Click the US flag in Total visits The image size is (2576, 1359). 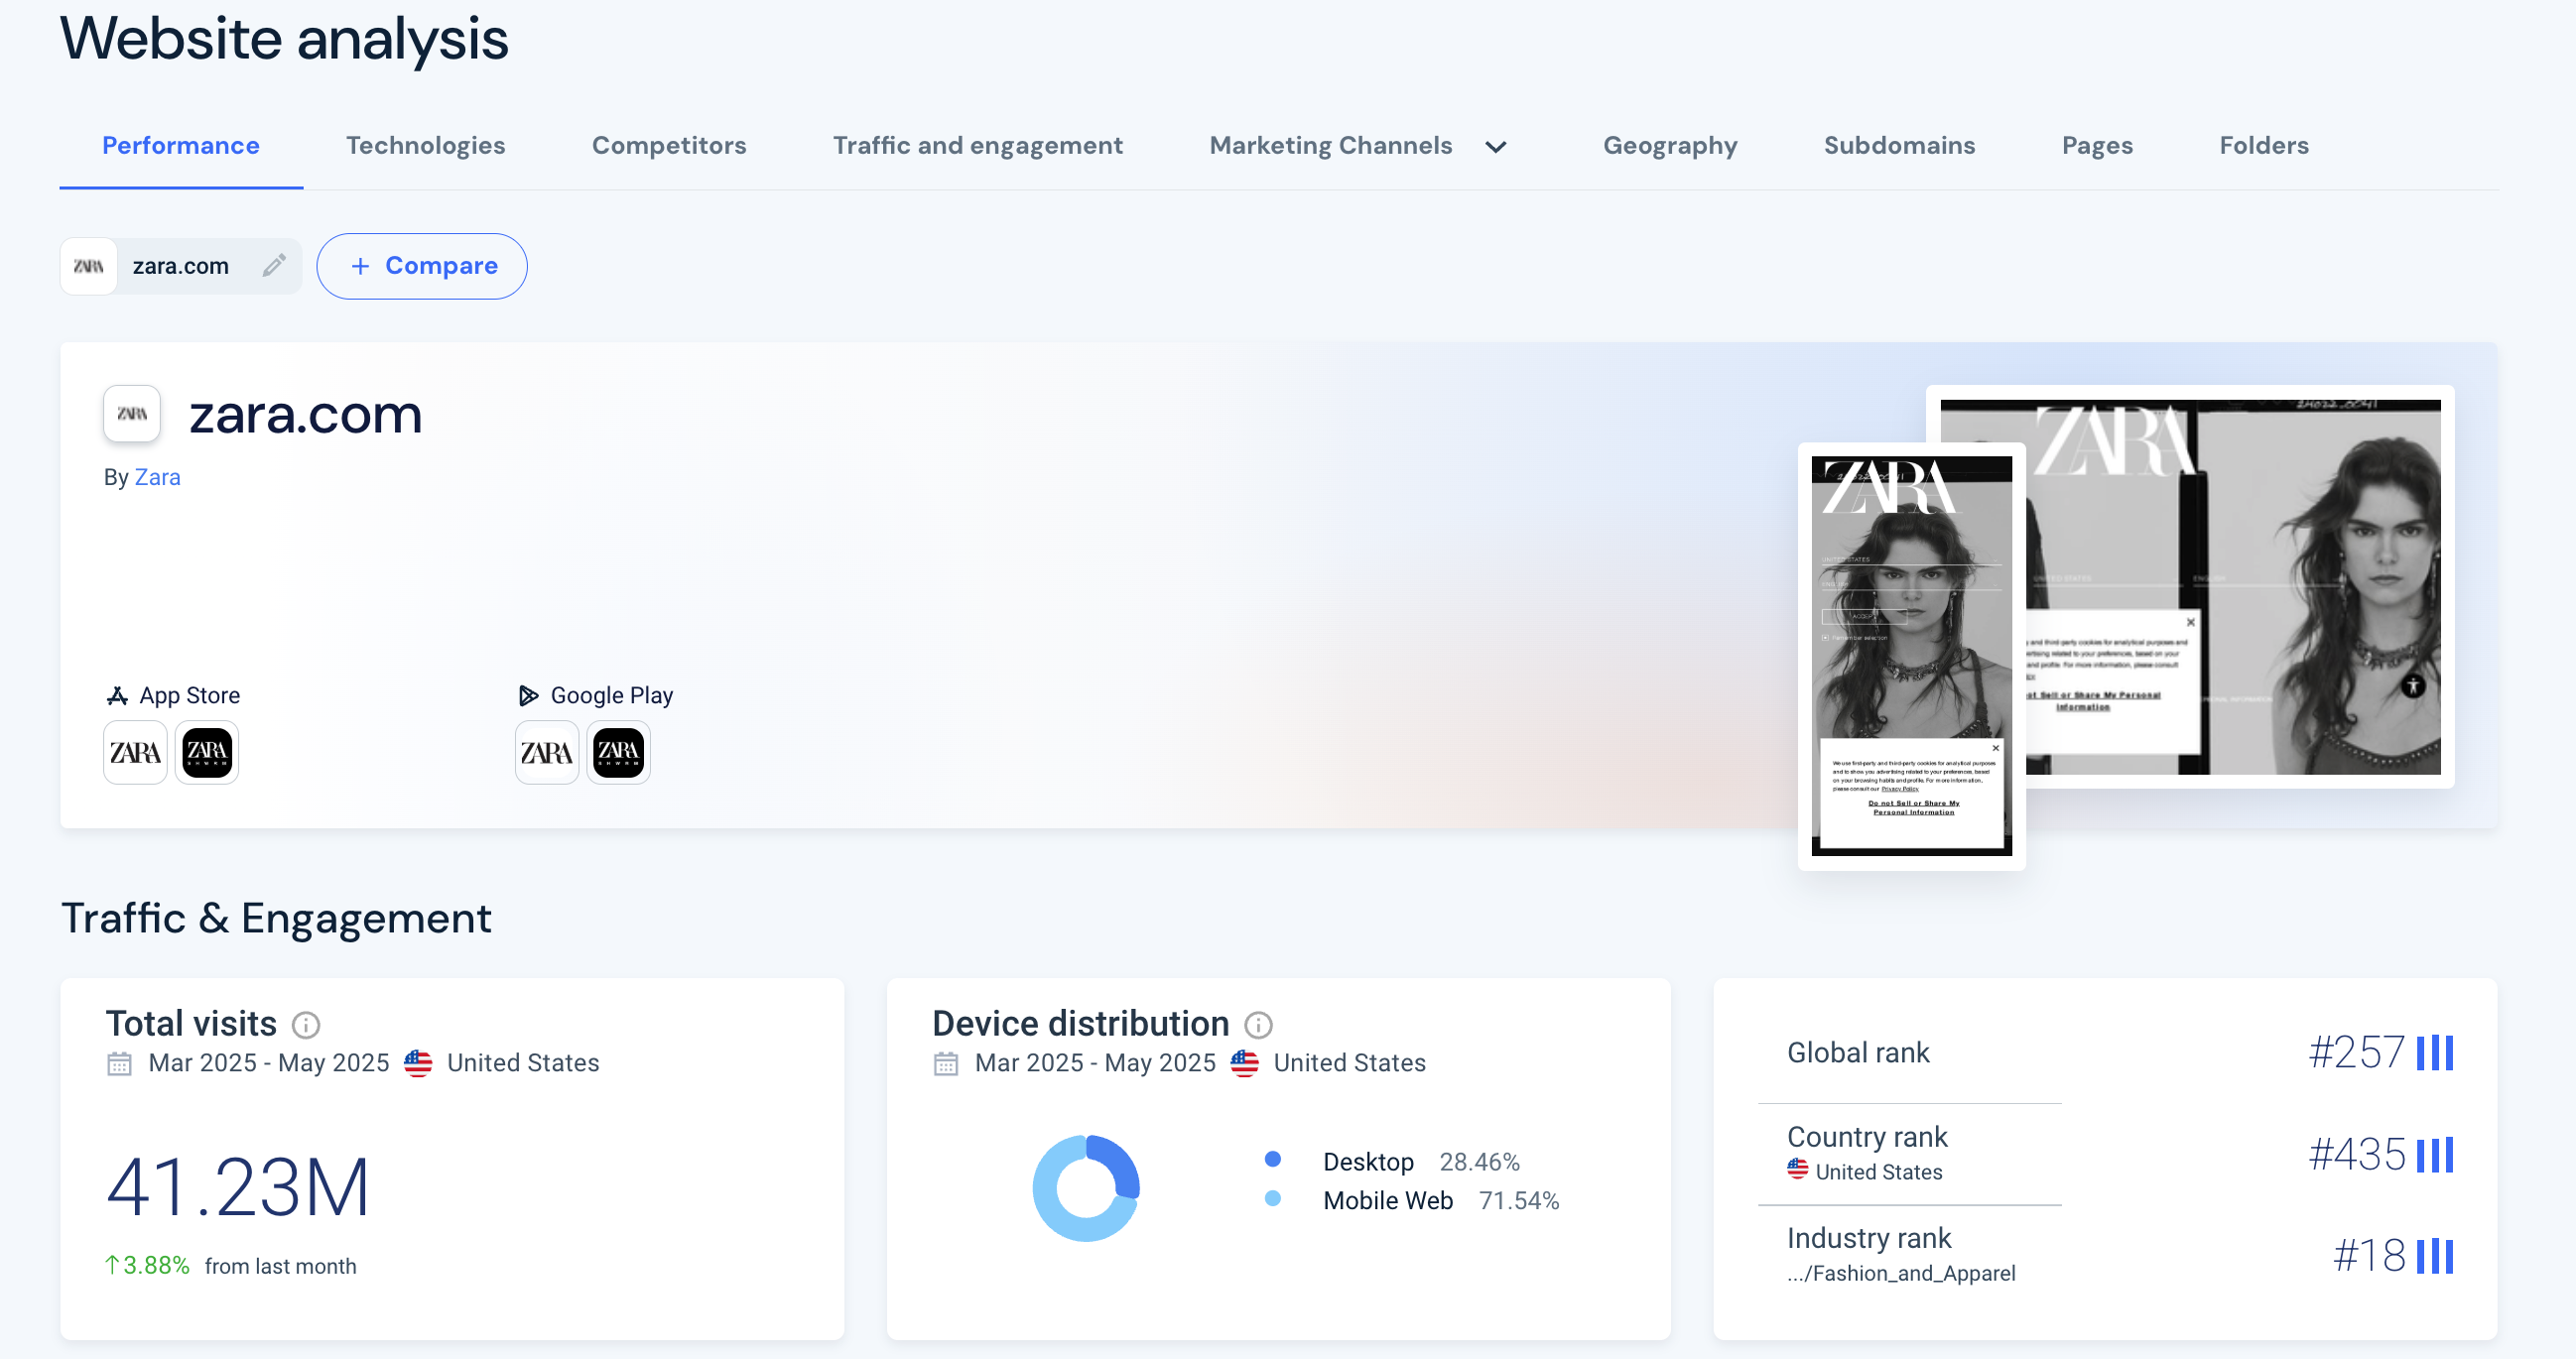point(418,1063)
